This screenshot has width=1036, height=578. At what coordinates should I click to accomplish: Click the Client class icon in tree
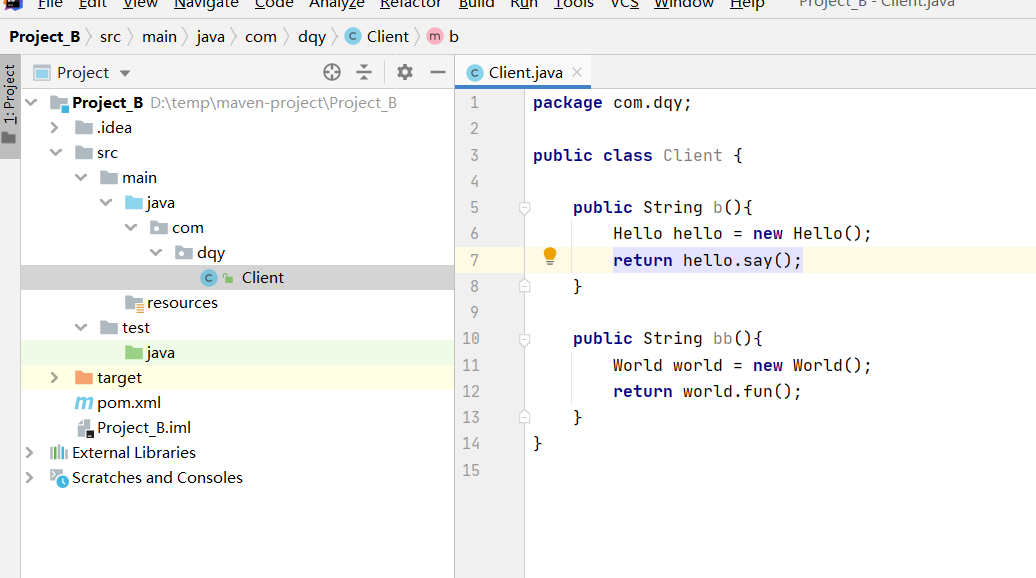(209, 278)
